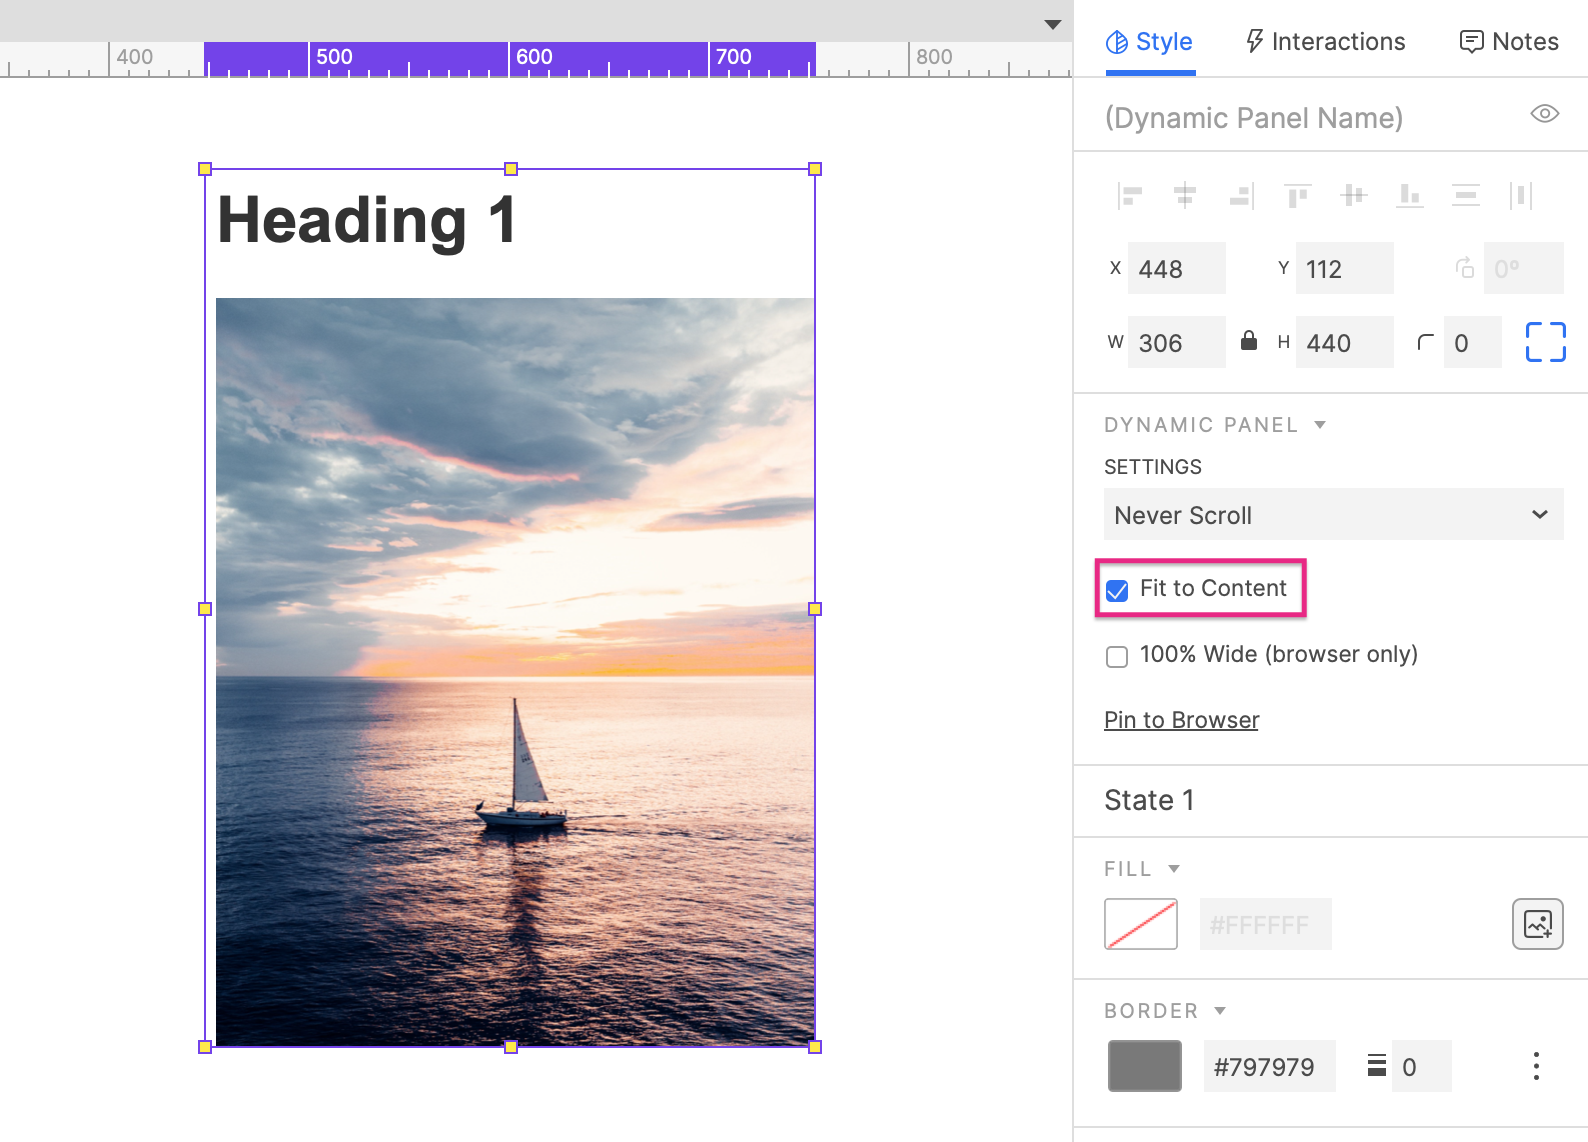
Task: Click align top icon
Action: tap(1297, 195)
